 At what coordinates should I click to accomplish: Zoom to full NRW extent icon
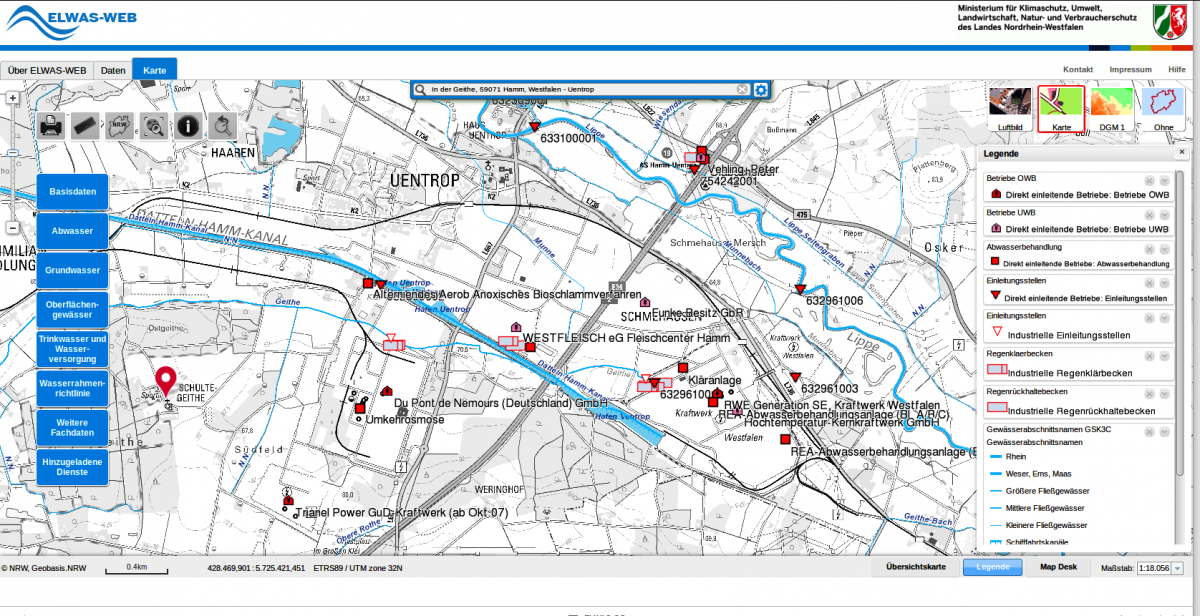(x=121, y=126)
